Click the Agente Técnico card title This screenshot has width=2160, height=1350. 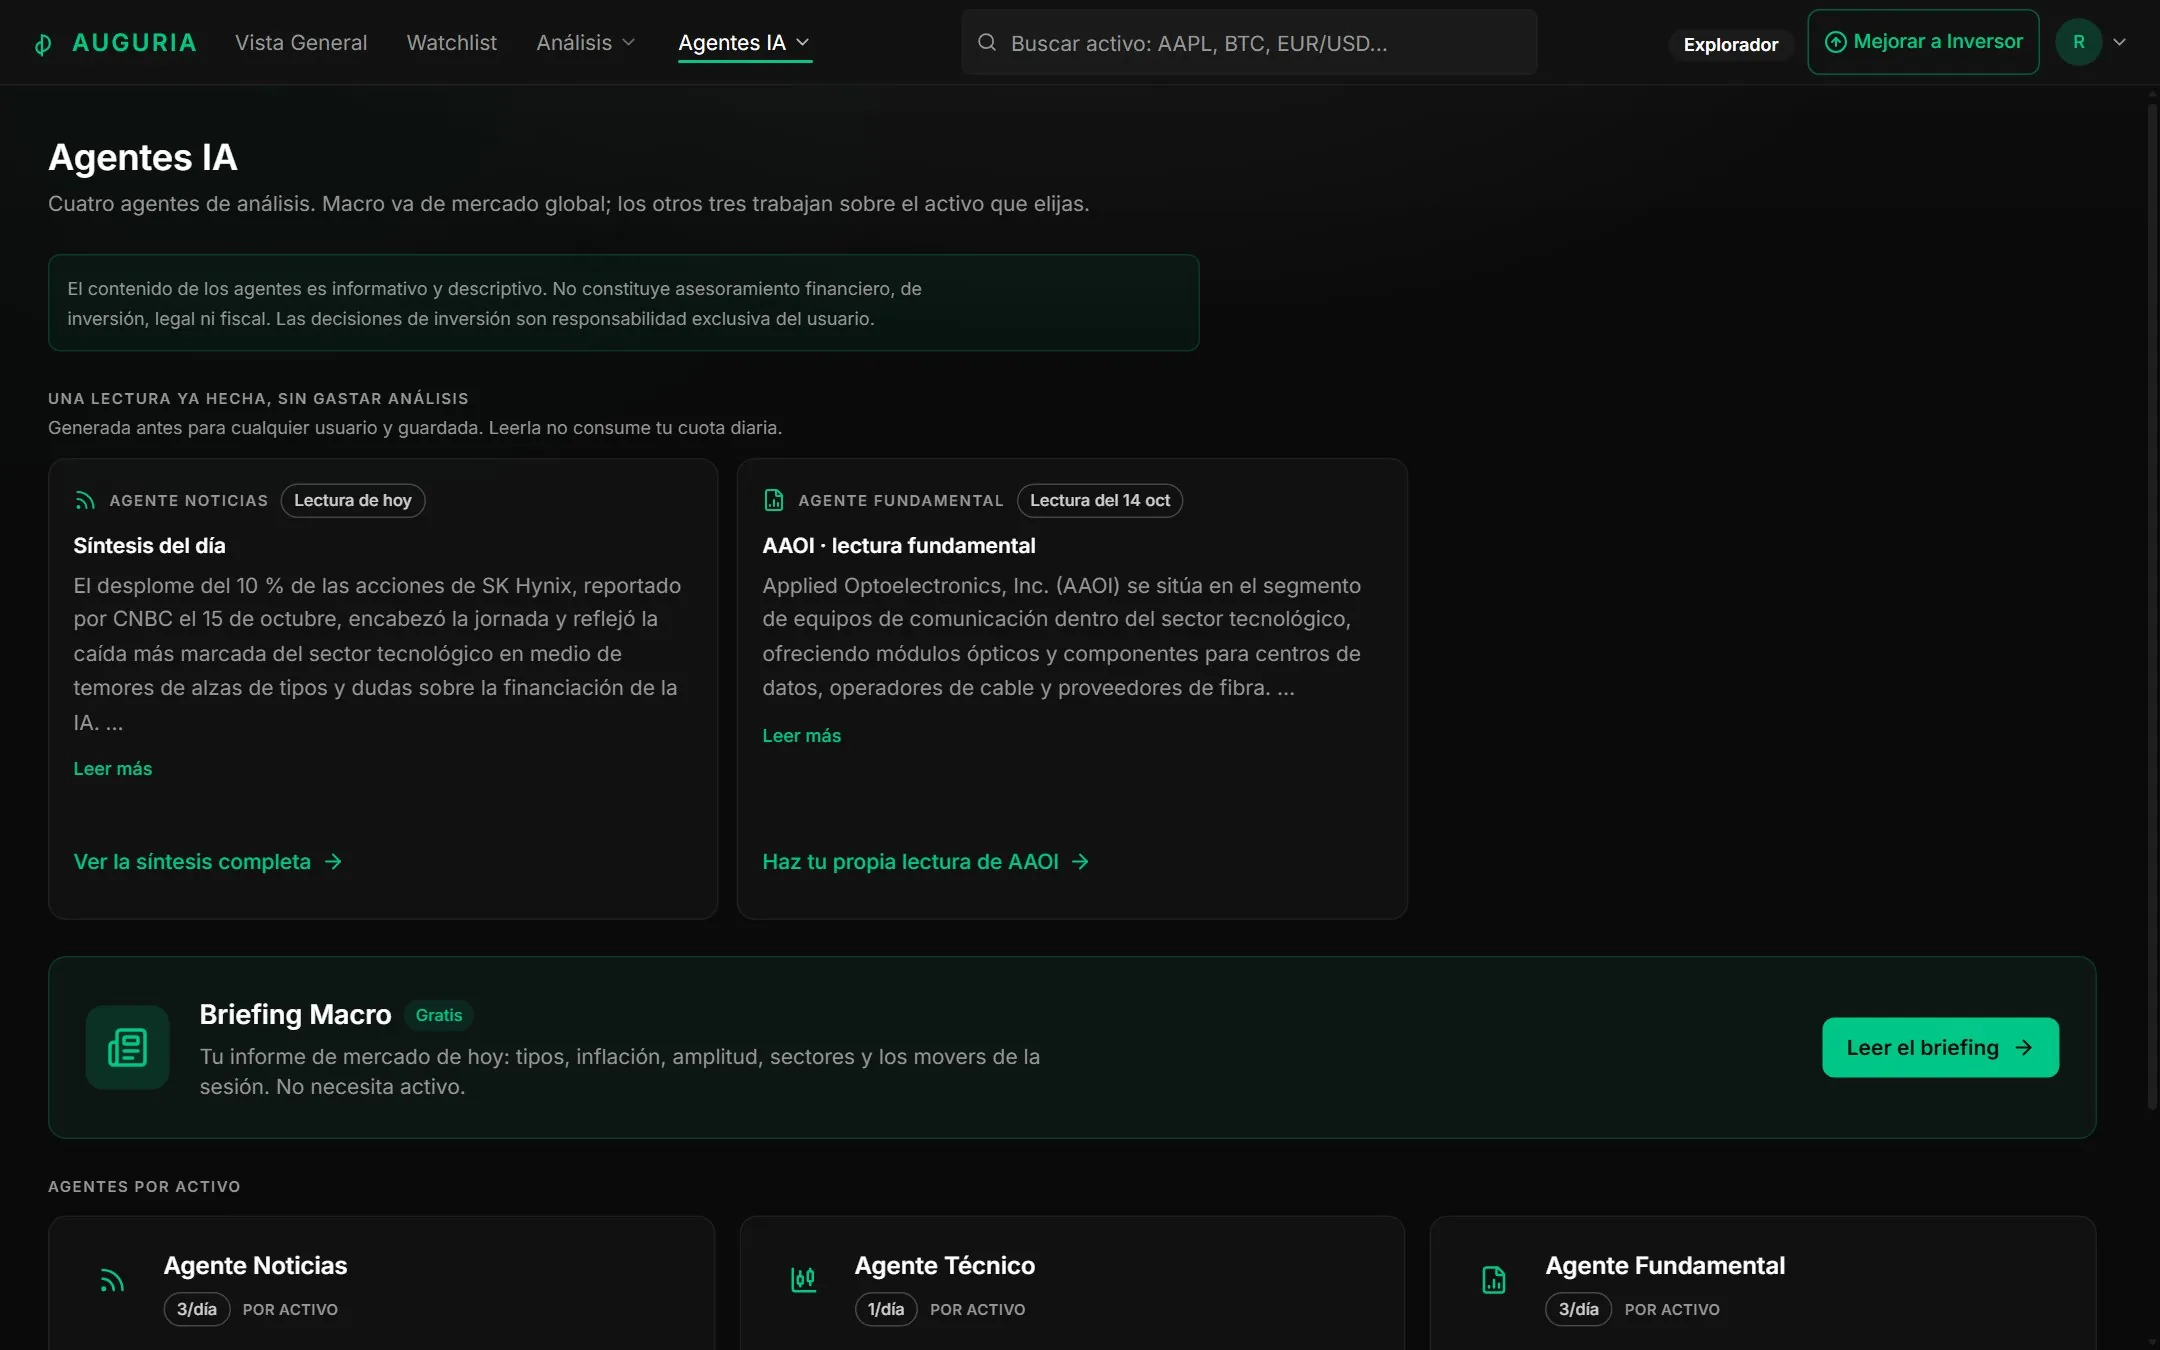(x=945, y=1266)
